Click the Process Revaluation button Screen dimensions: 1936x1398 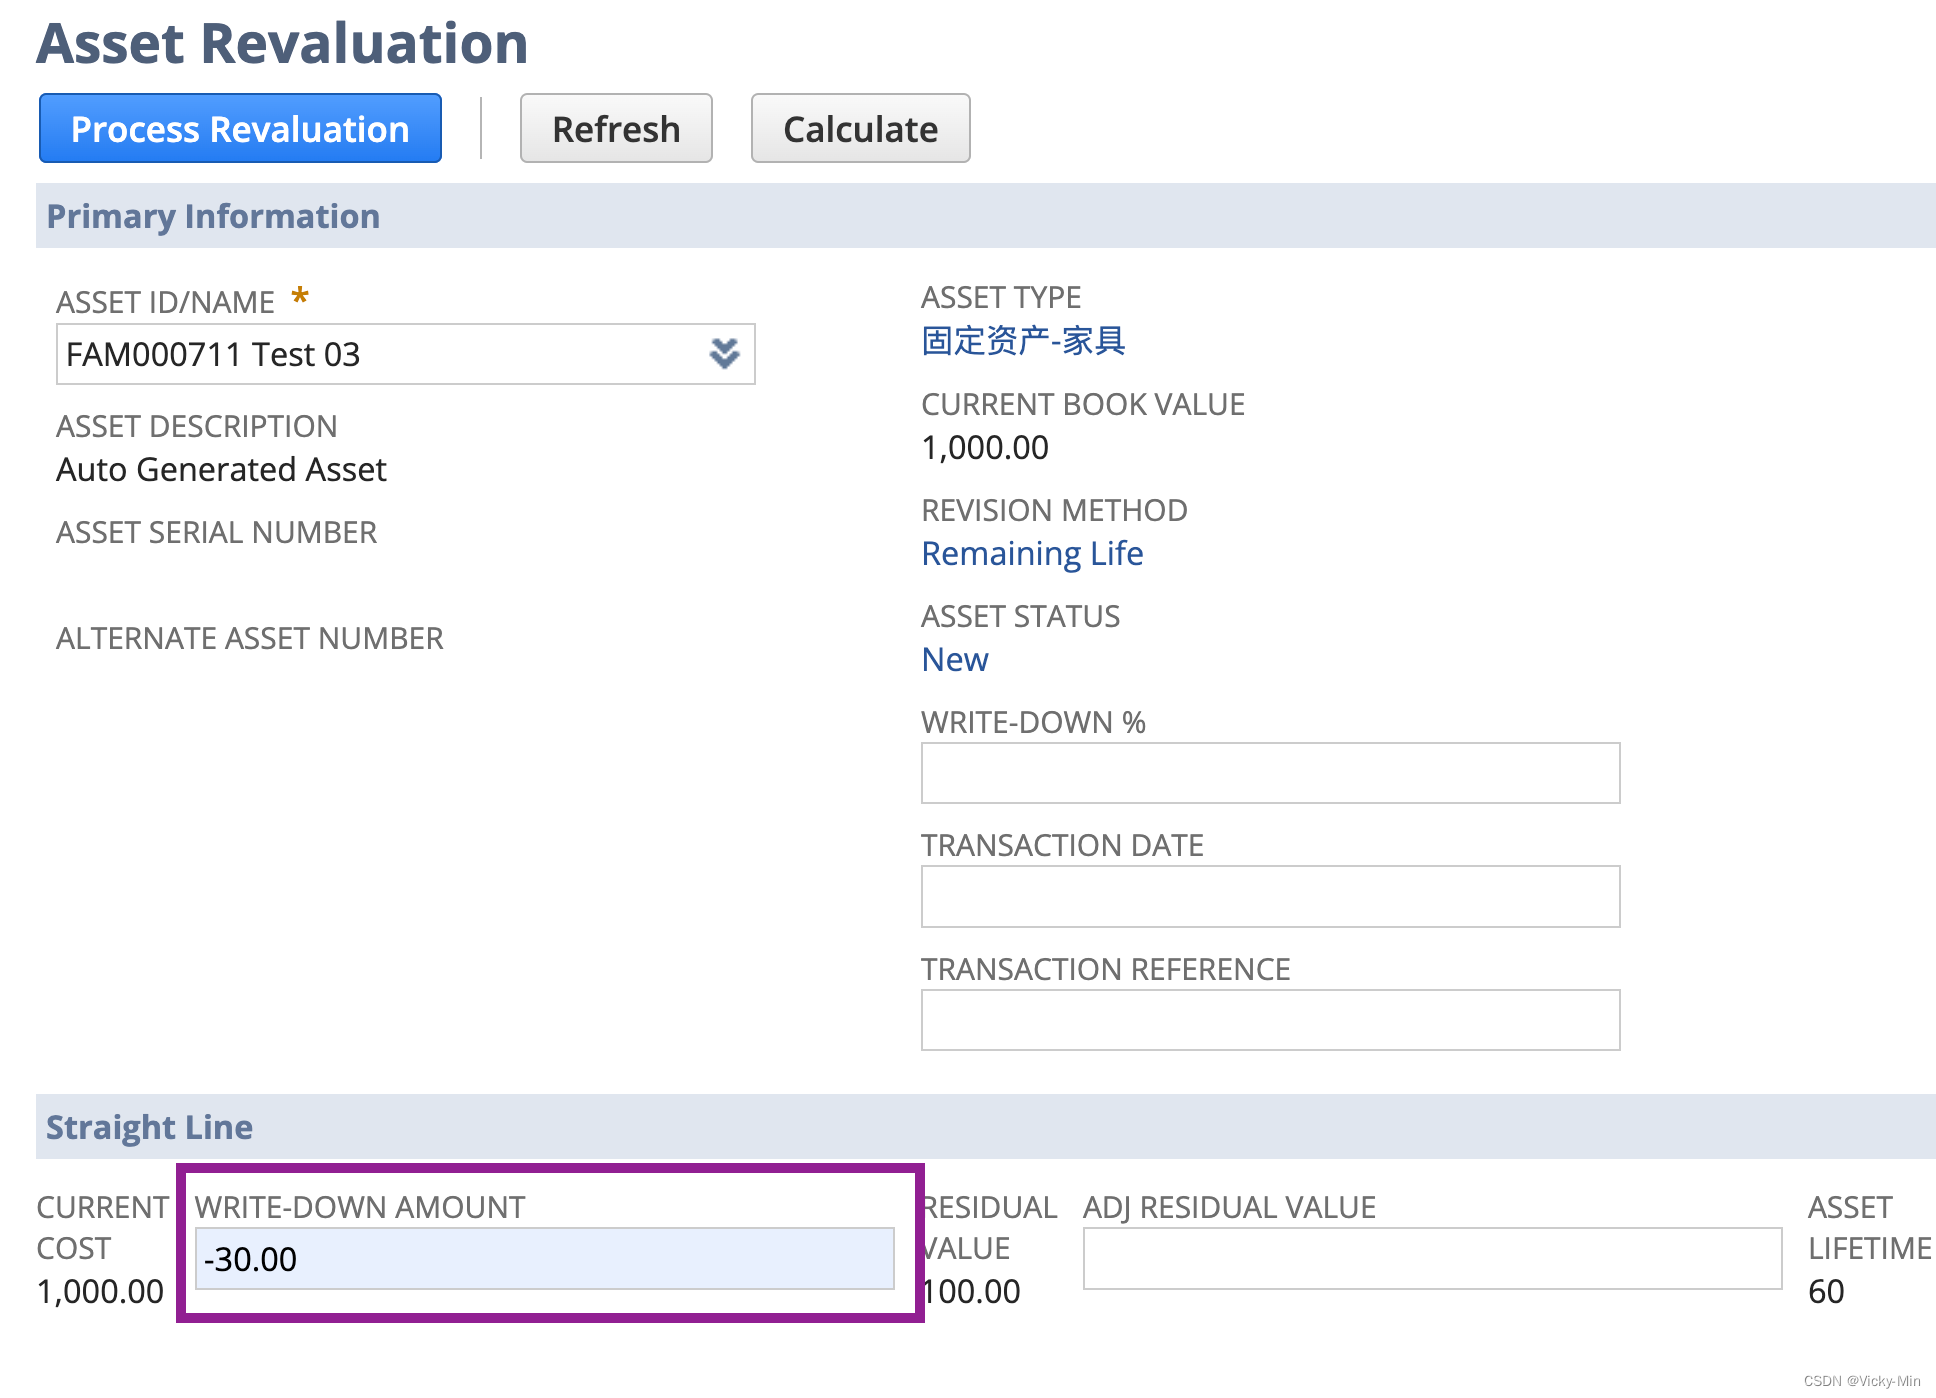(x=240, y=129)
